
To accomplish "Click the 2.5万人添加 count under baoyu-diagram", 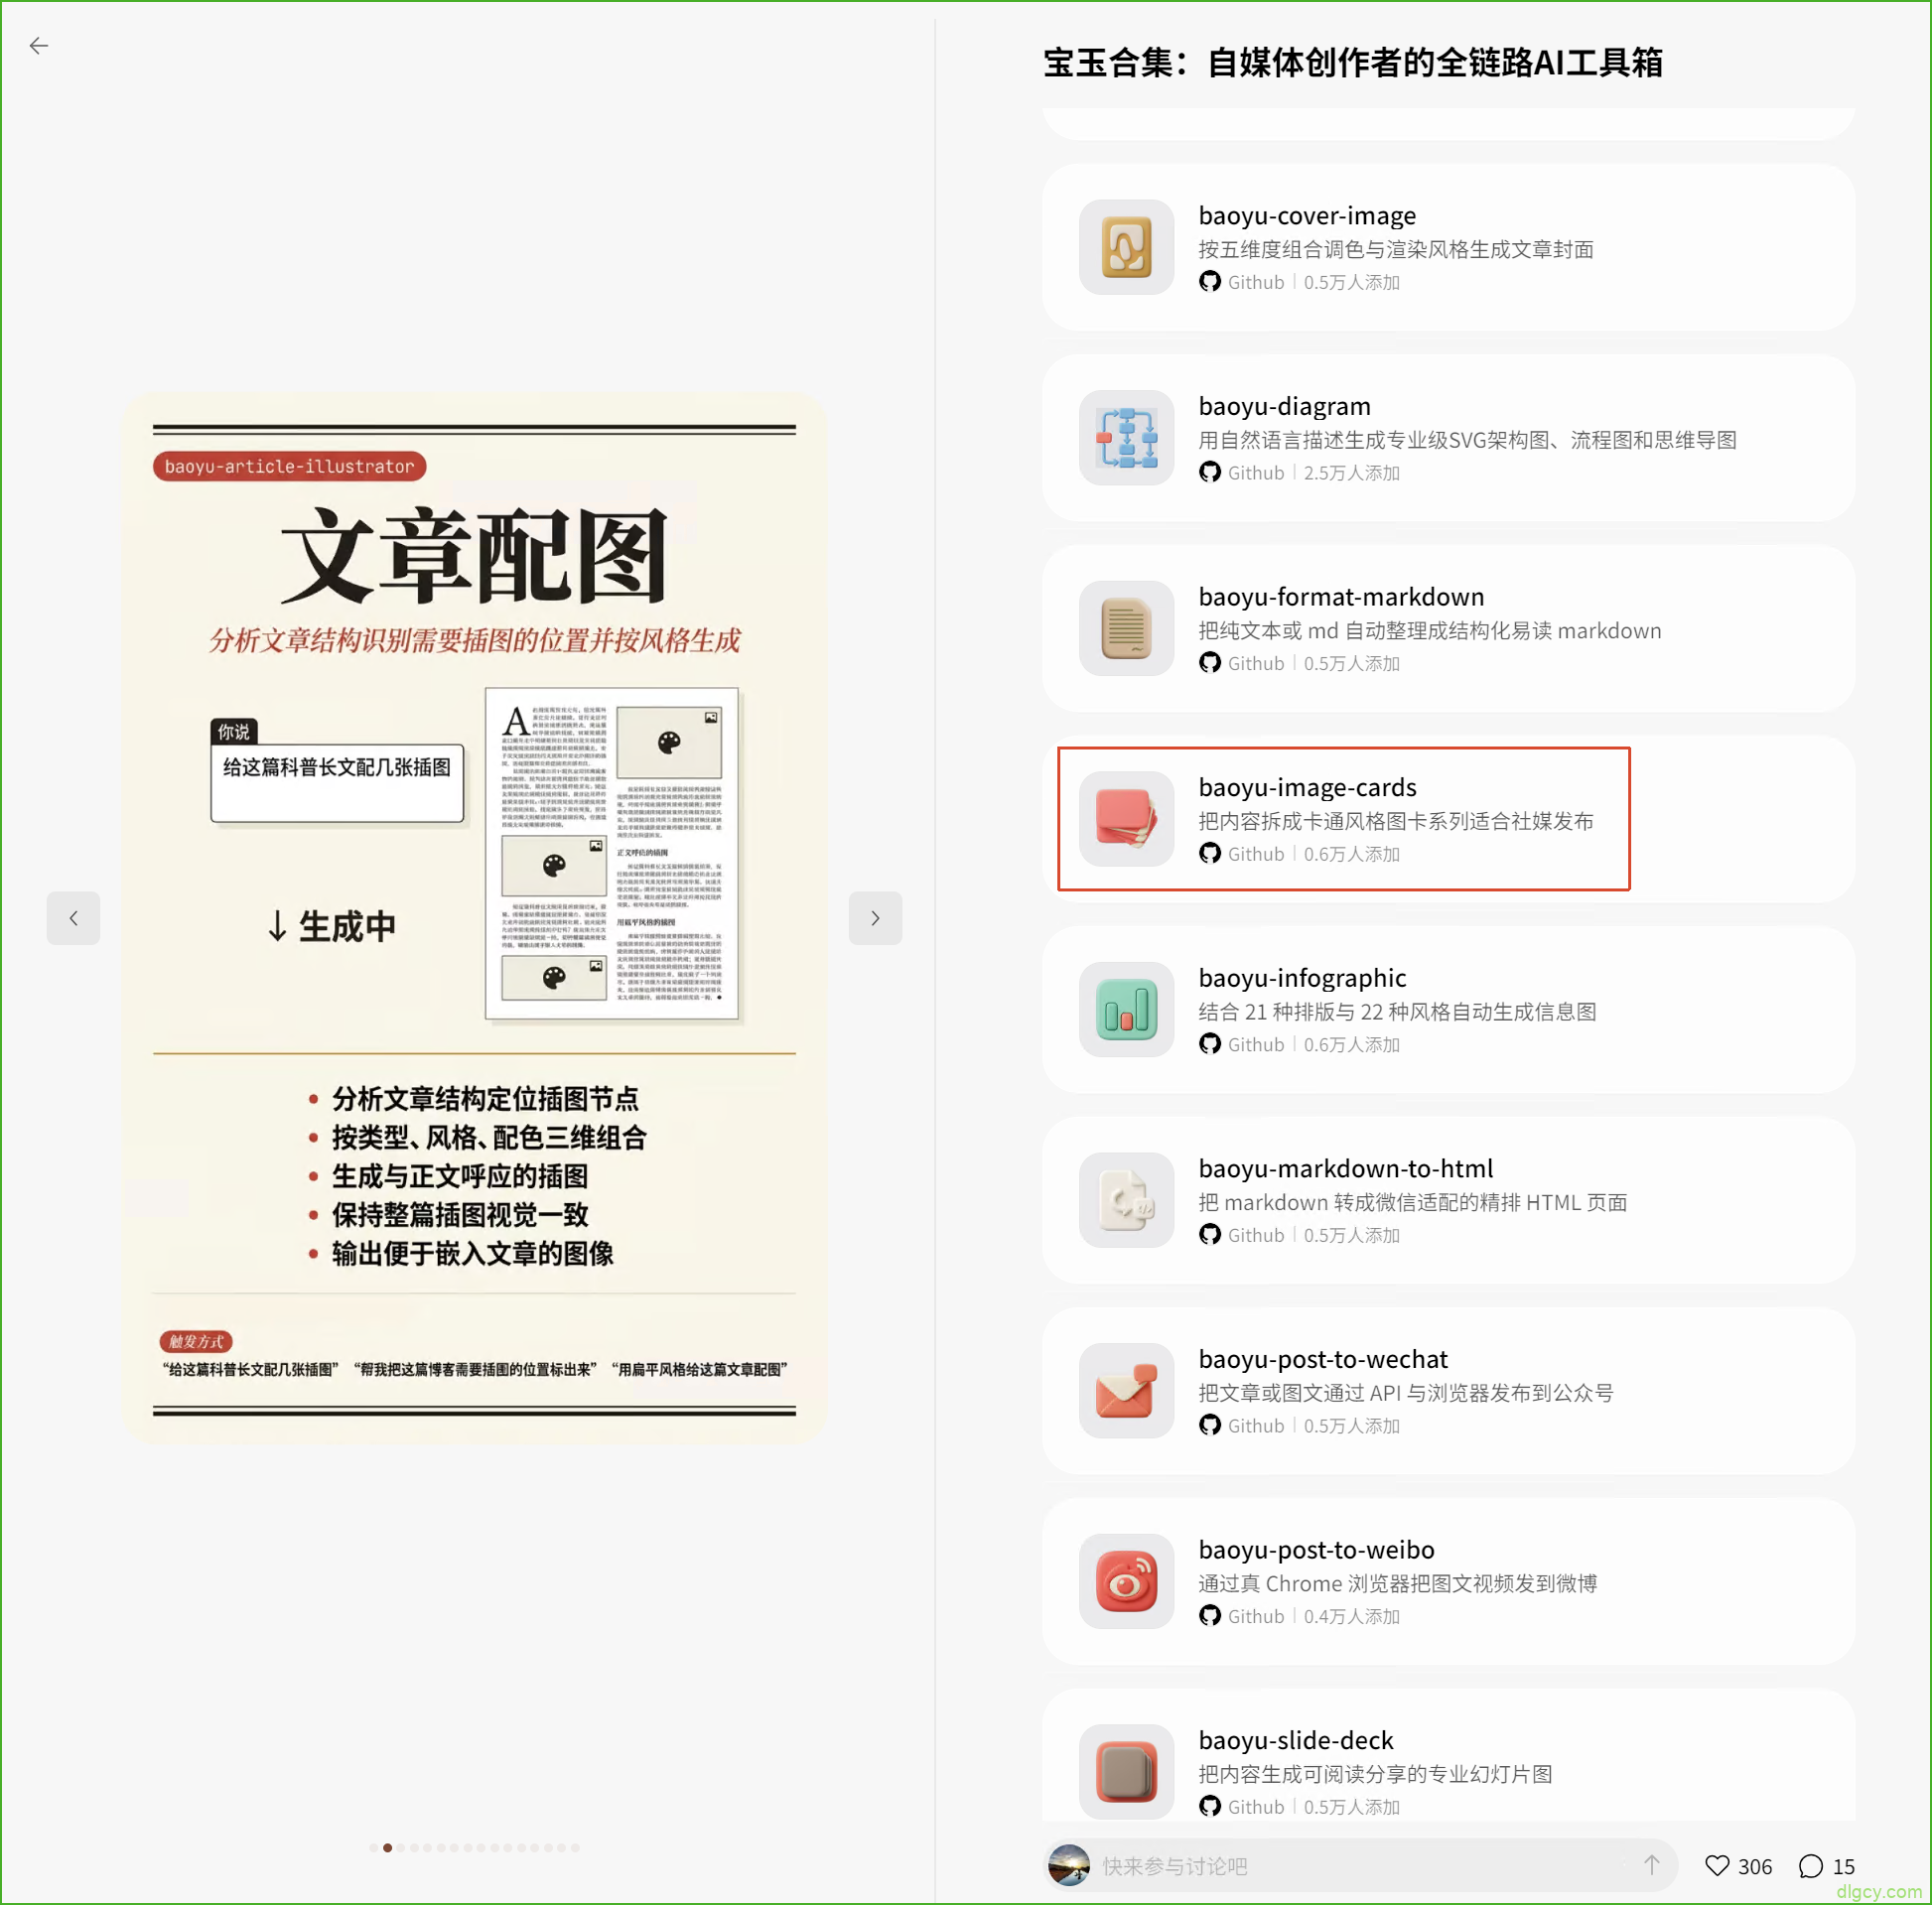I will point(1351,473).
